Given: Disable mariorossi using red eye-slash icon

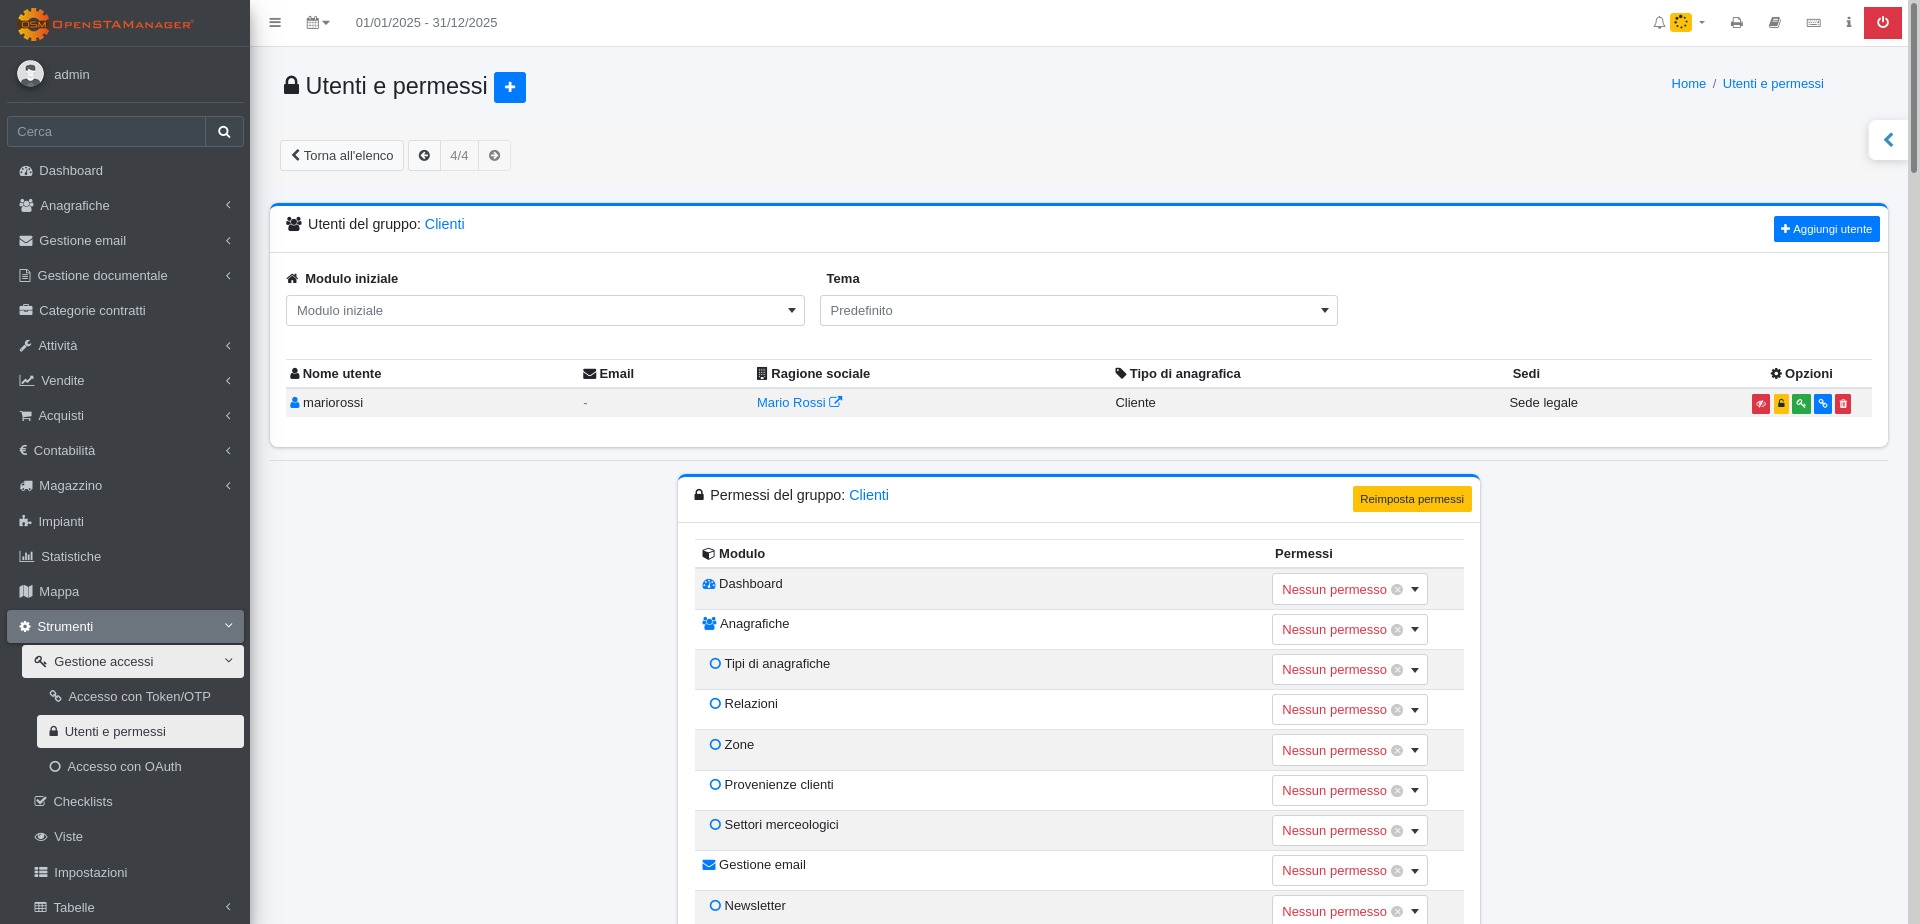Looking at the screenshot, I should pos(1760,404).
